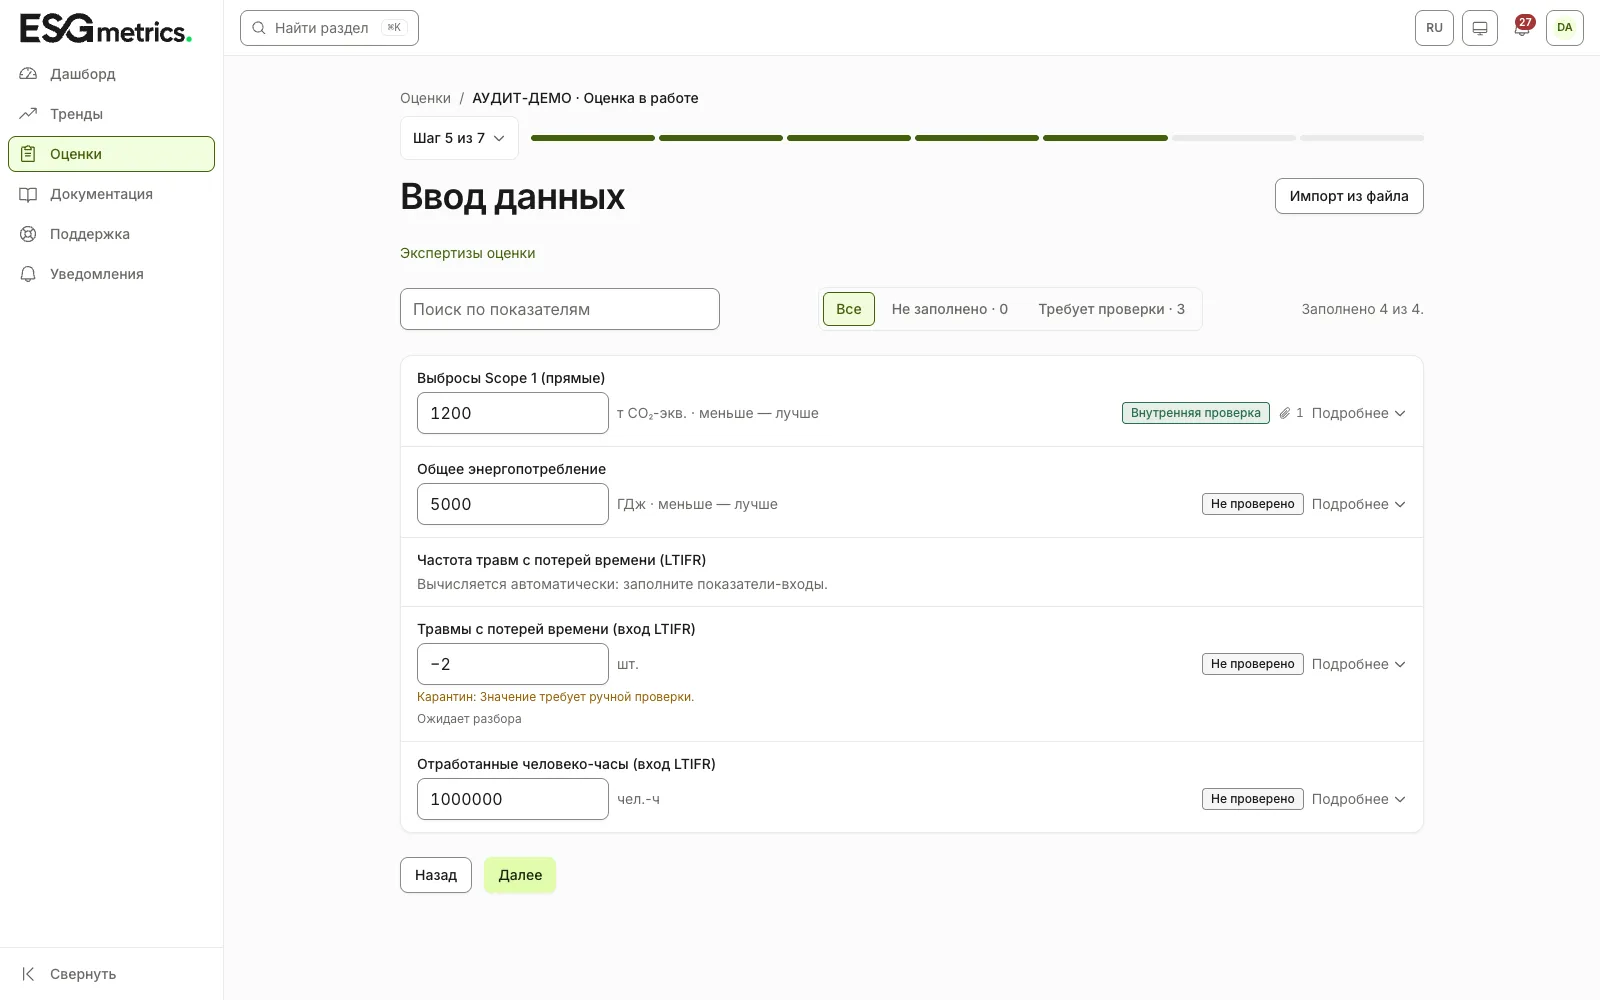Open Тренды trend arrow icon
The width and height of the screenshot is (1600, 1000).
coord(28,114)
